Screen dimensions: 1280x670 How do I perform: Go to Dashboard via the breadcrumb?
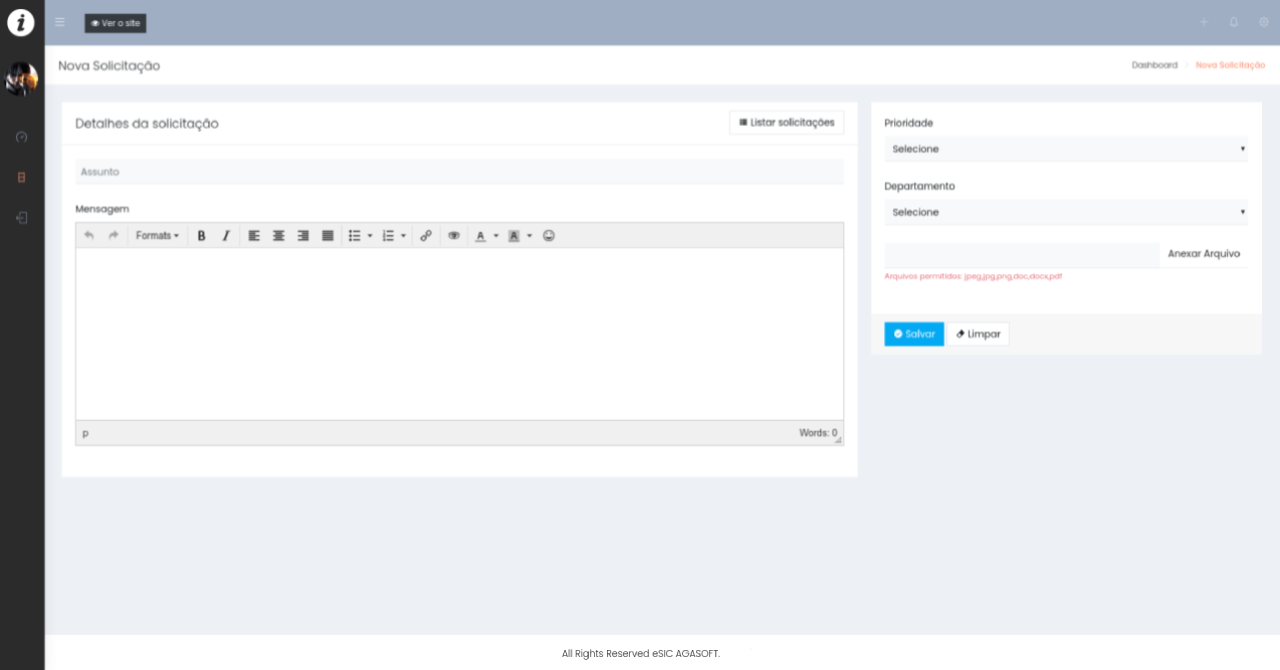(1154, 65)
